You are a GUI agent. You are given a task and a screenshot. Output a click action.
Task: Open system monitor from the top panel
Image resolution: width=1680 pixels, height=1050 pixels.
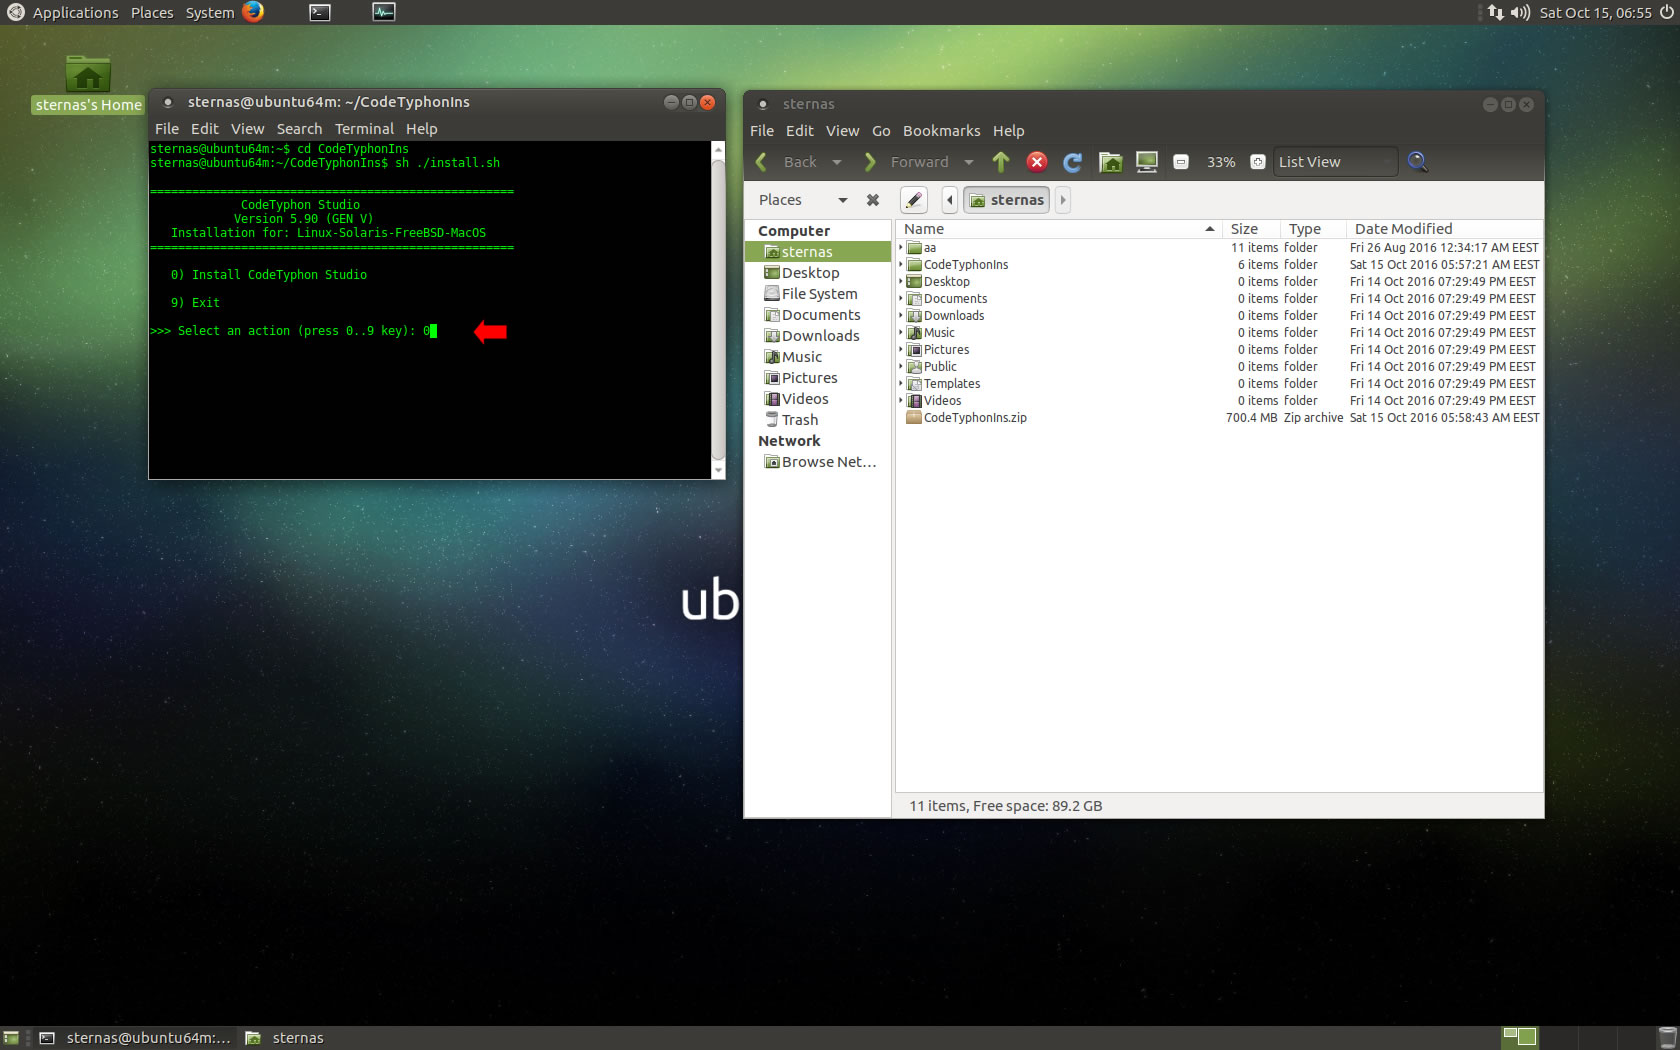tap(384, 12)
